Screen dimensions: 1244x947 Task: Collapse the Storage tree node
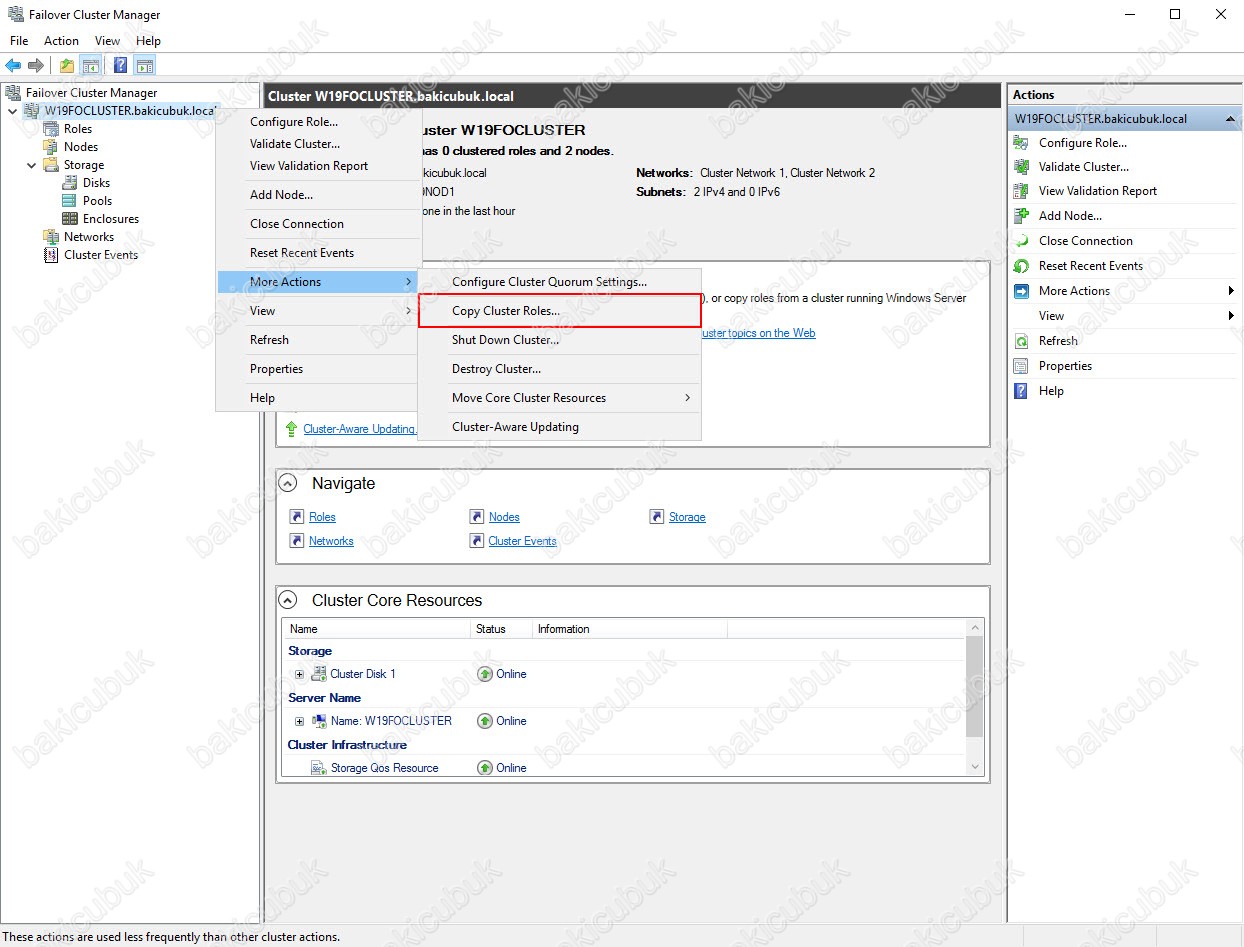click(x=31, y=165)
